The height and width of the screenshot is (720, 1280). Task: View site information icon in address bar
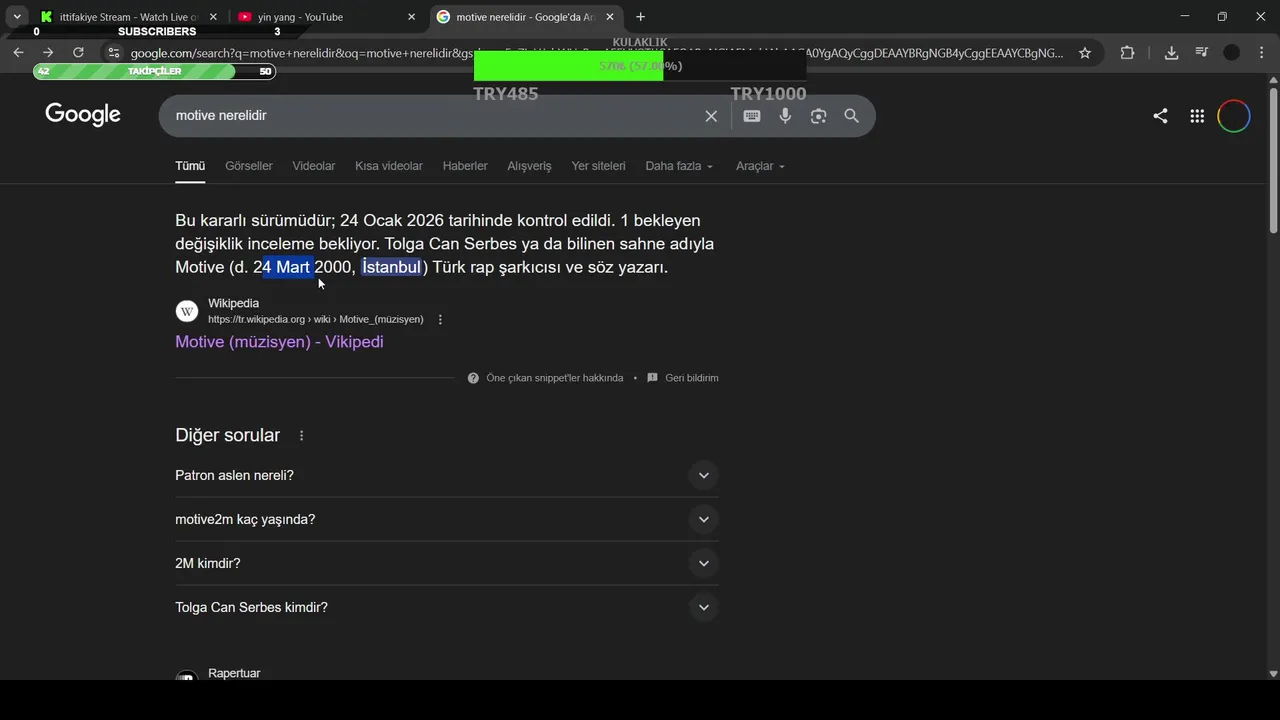[x=113, y=53]
